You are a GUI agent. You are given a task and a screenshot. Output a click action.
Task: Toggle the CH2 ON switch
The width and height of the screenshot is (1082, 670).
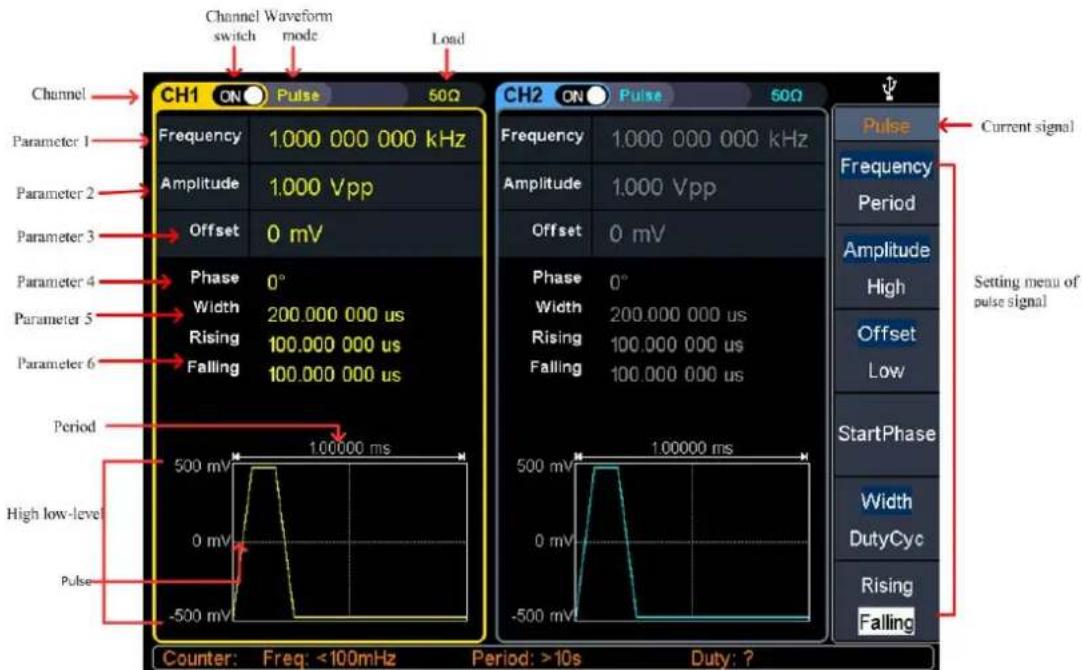coord(582,96)
